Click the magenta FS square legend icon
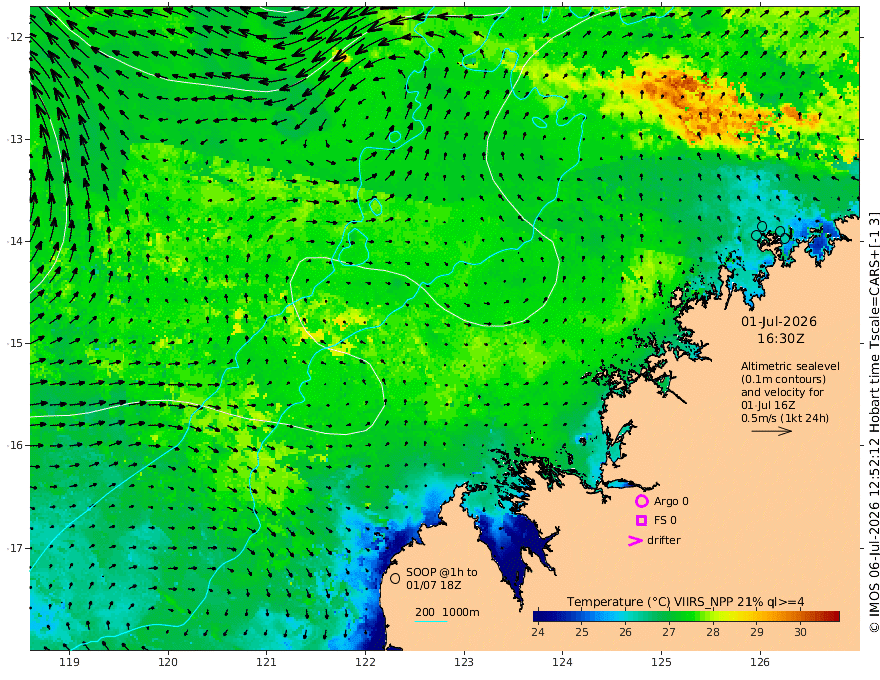The image size is (880, 680). [x=641, y=521]
